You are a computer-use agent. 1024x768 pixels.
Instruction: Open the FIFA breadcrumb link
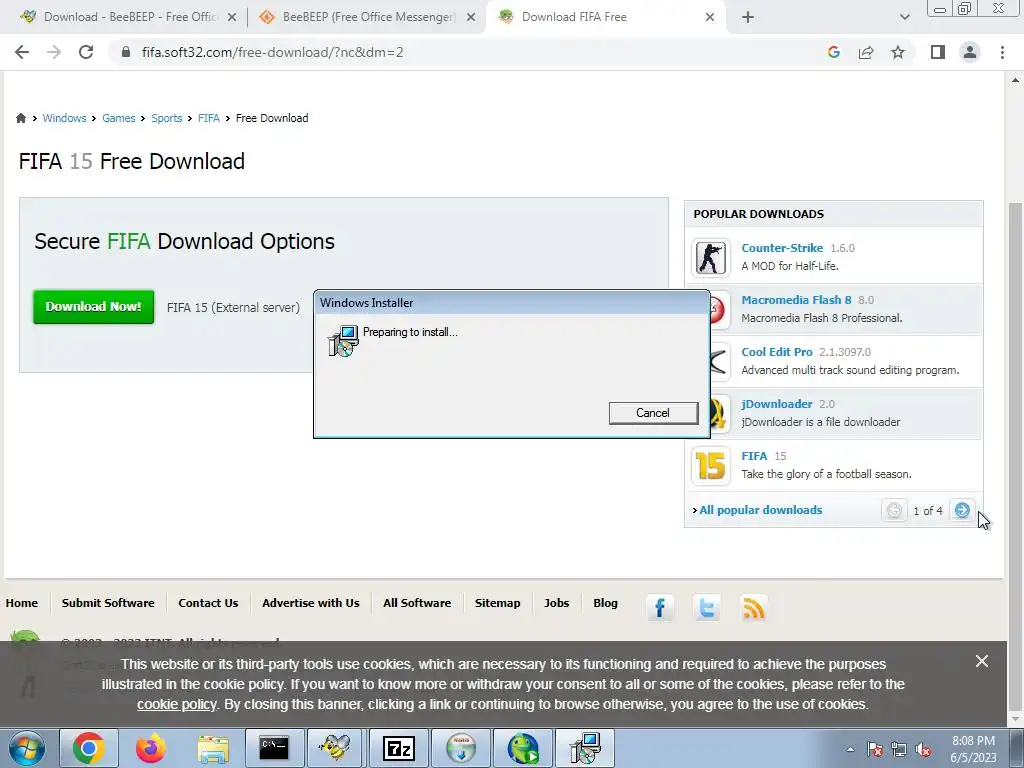tap(208, 118)
